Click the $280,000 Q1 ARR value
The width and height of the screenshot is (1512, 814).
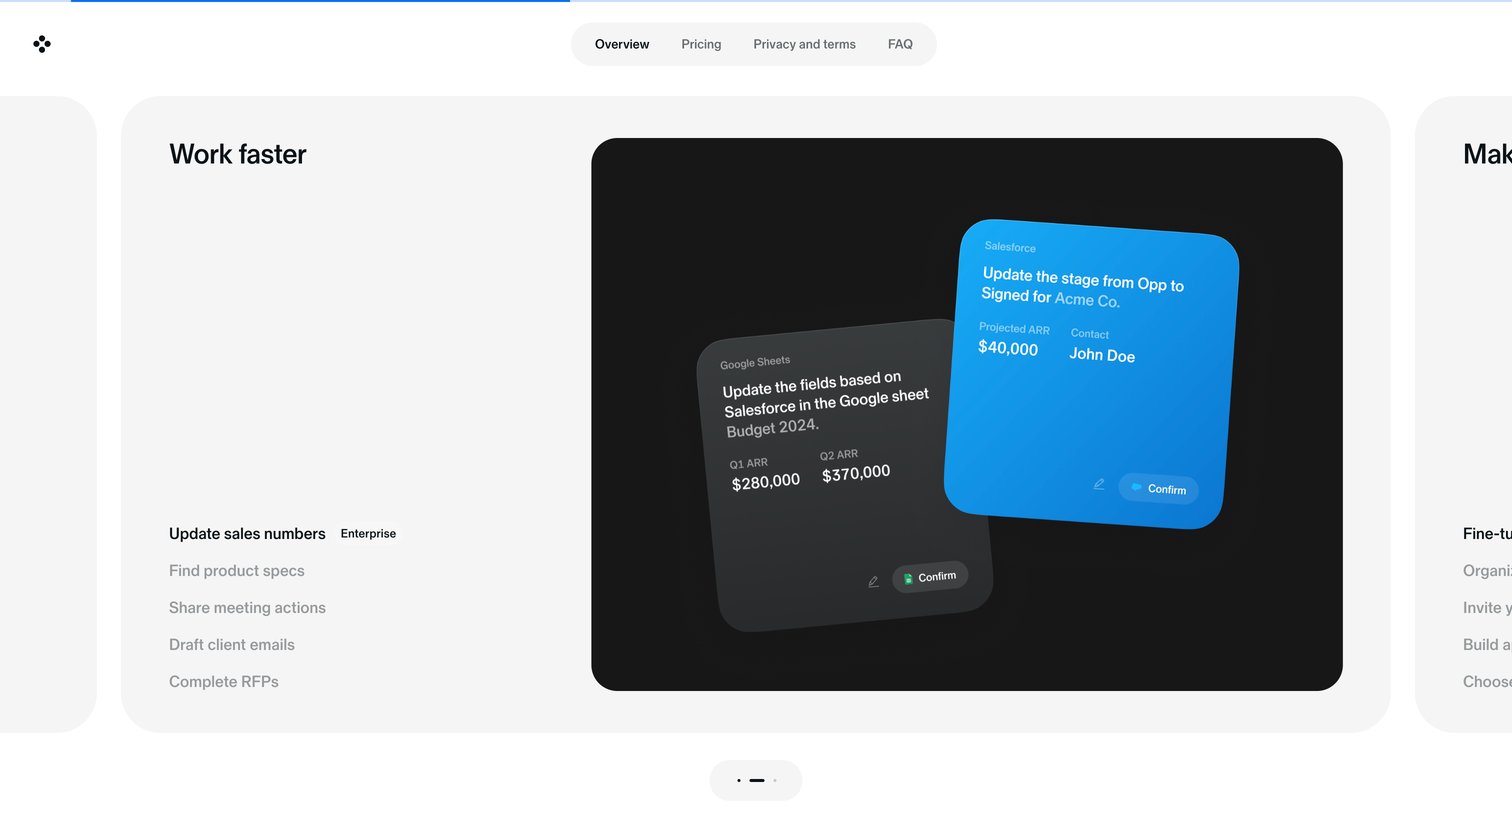[x=766, y=482]
